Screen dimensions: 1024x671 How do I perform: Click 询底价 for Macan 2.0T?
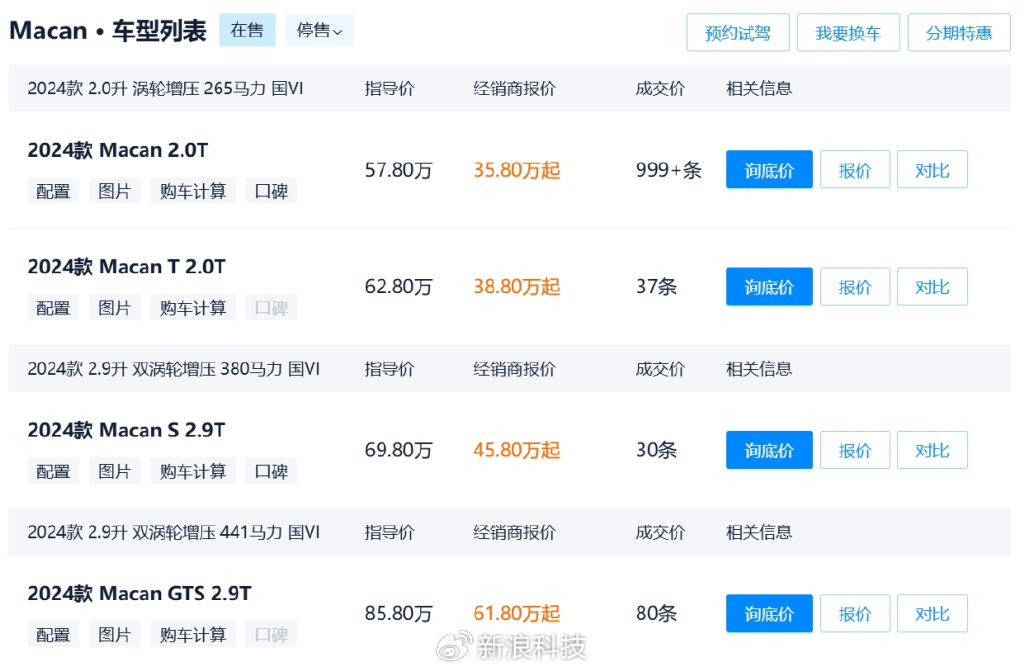[769, 170]
